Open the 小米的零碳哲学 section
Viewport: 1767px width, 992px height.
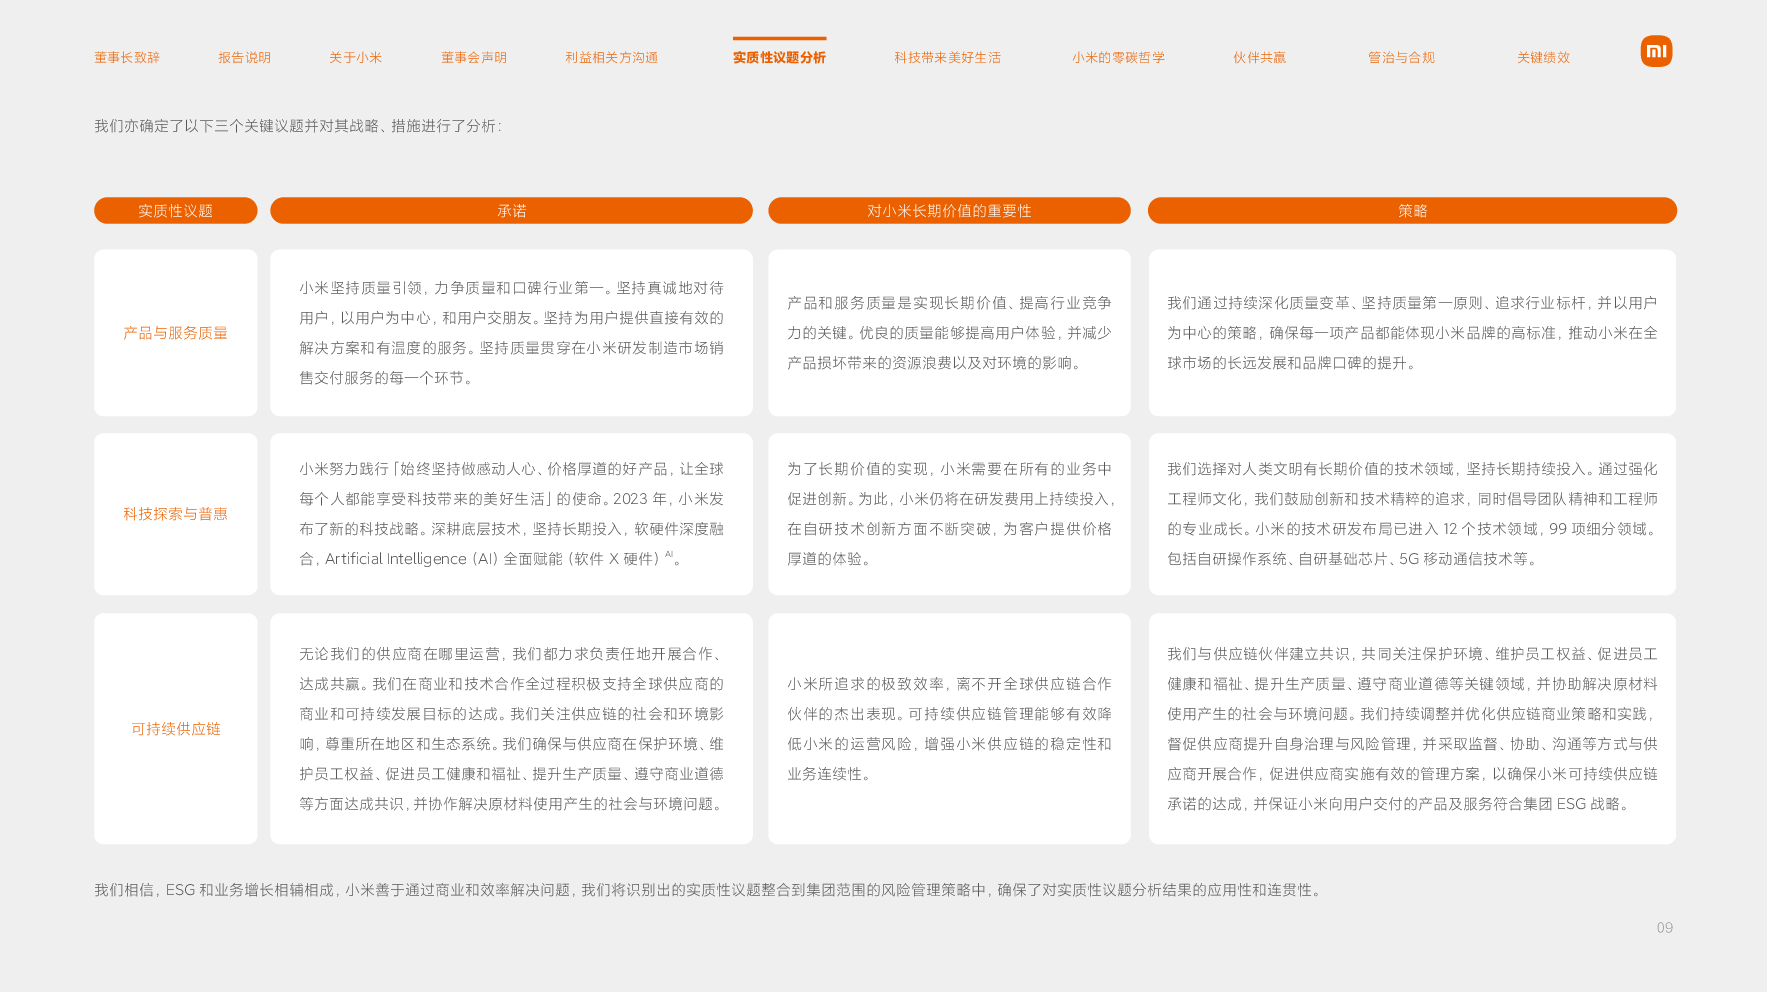(x=1119, y=58)
